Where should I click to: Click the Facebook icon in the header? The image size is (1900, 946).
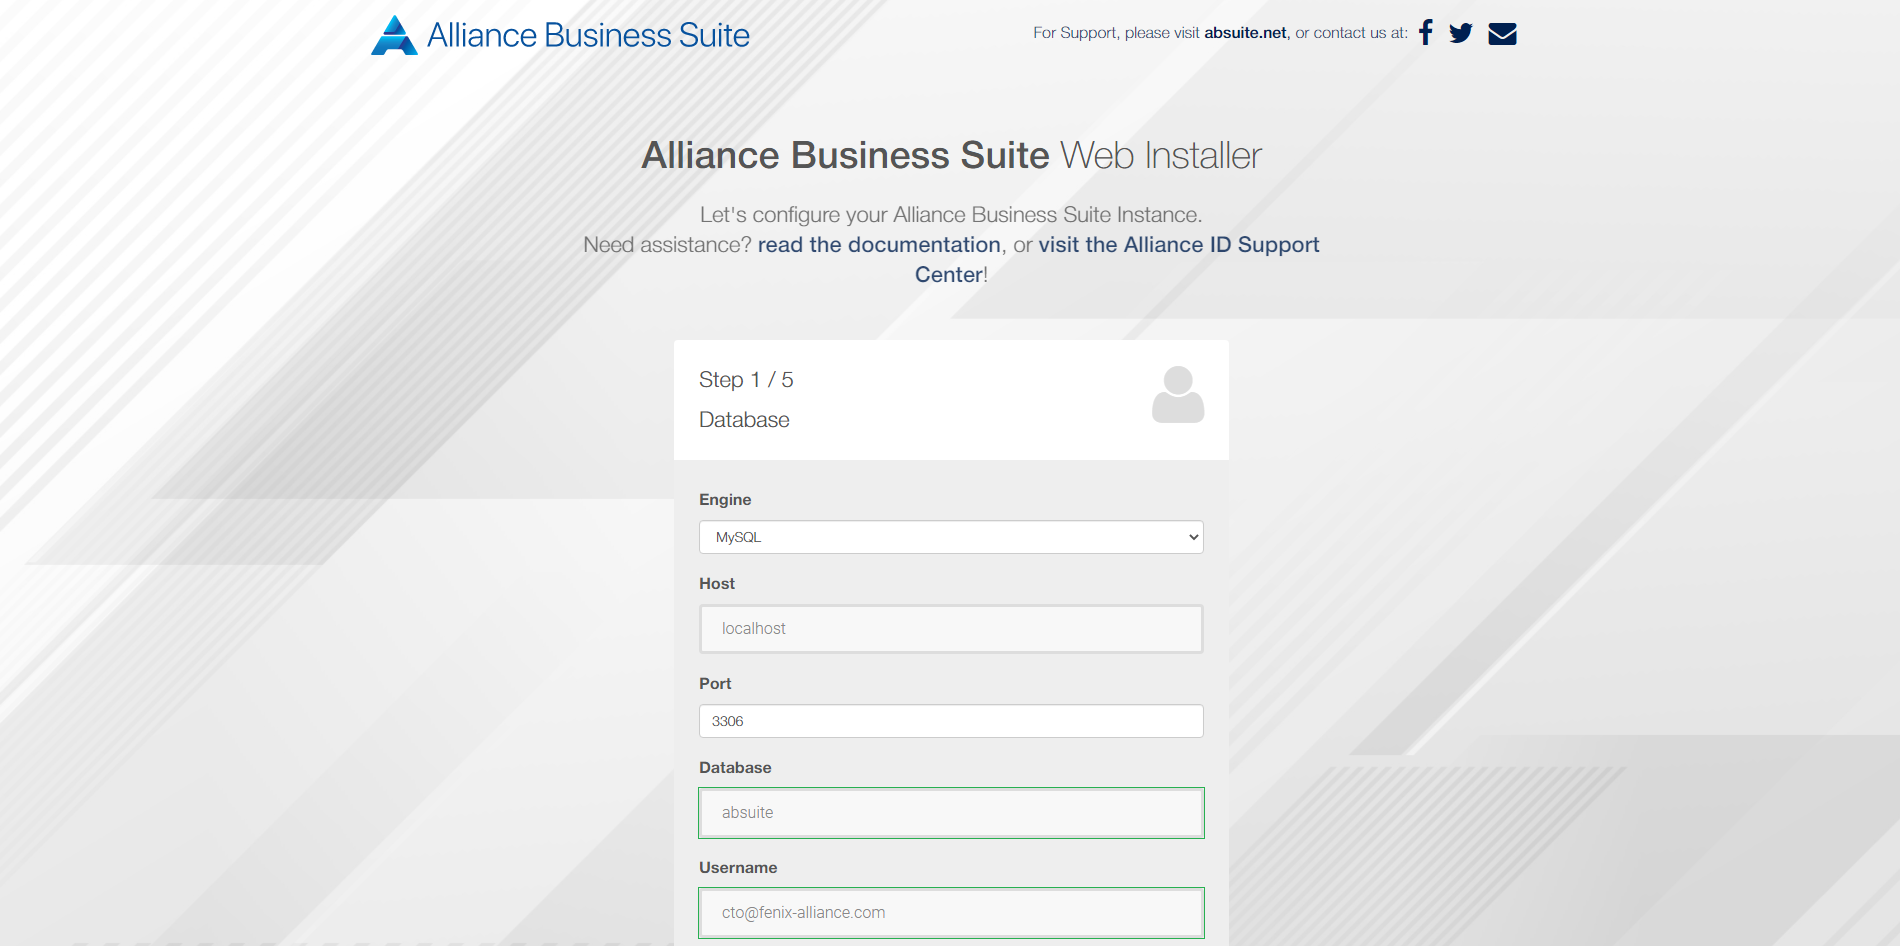1425,32
